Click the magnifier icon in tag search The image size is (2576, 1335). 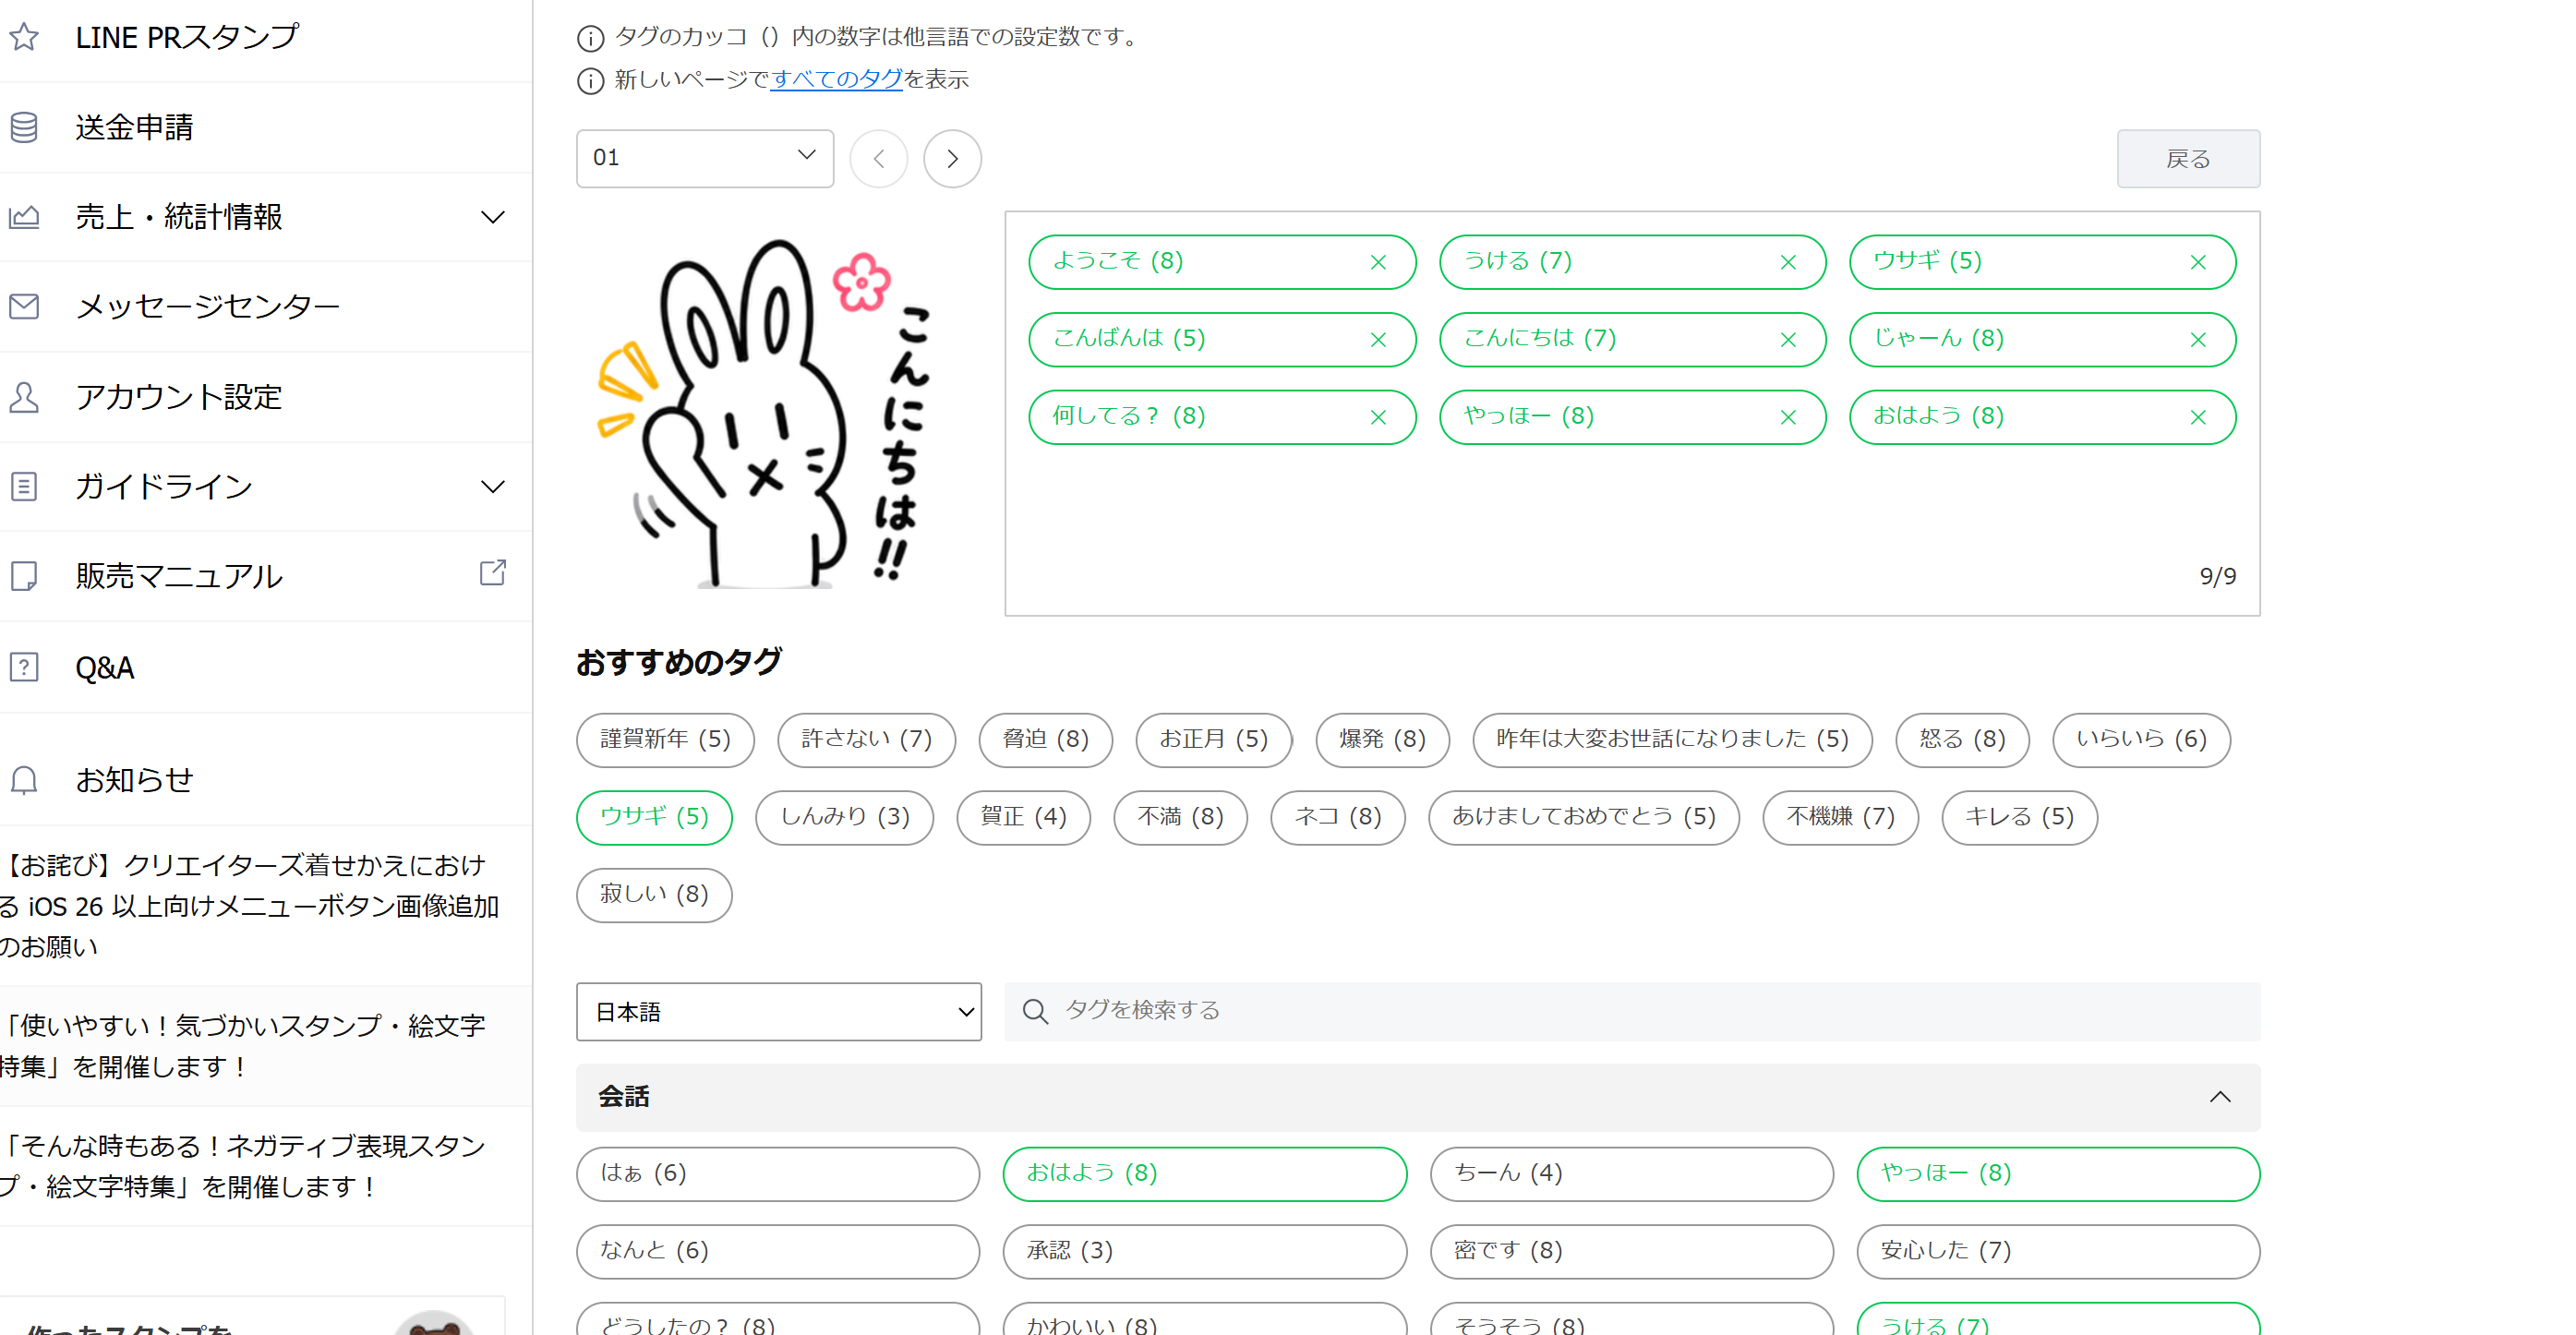click(1035, 1012)
